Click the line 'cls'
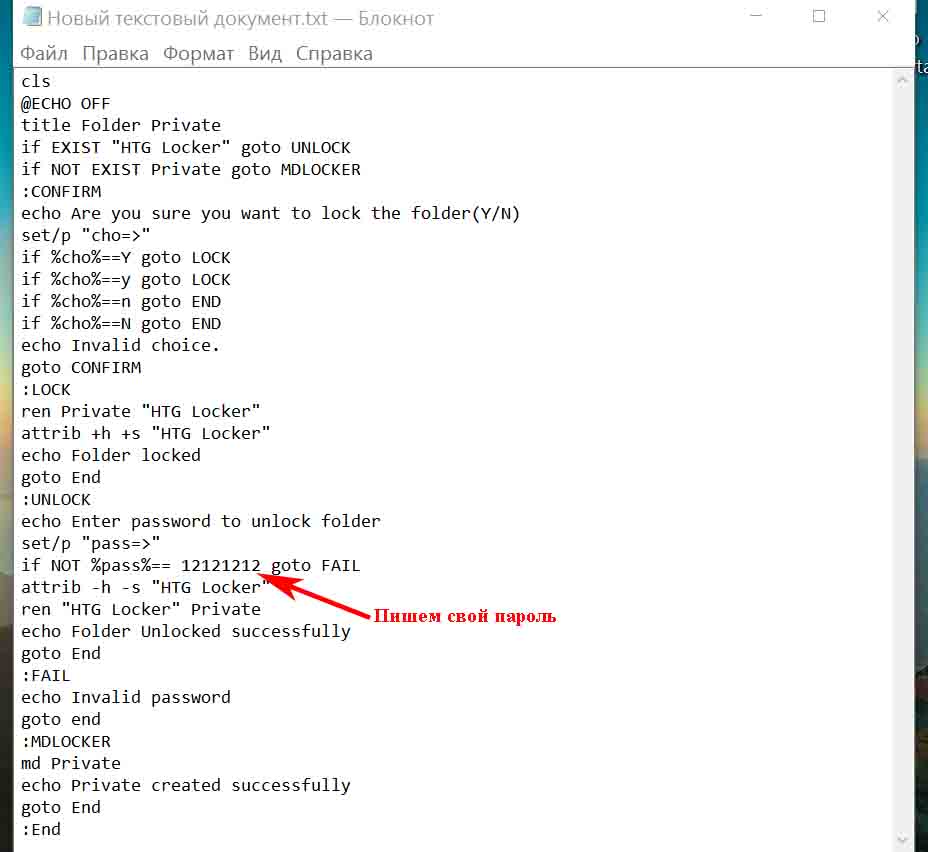The image size is (928, 852). click(x=36, y=82)
